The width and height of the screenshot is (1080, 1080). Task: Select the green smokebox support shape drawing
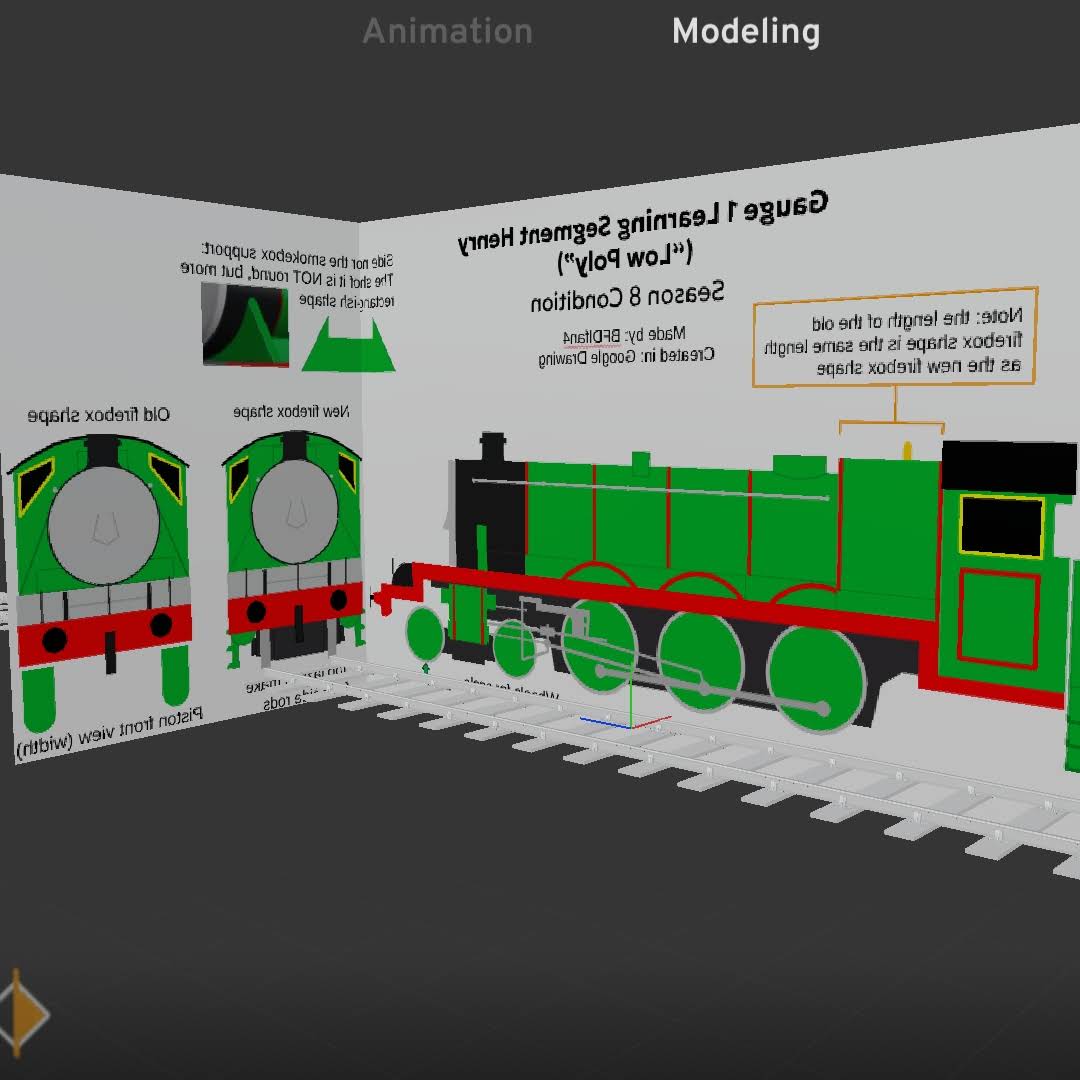[348, 346]
